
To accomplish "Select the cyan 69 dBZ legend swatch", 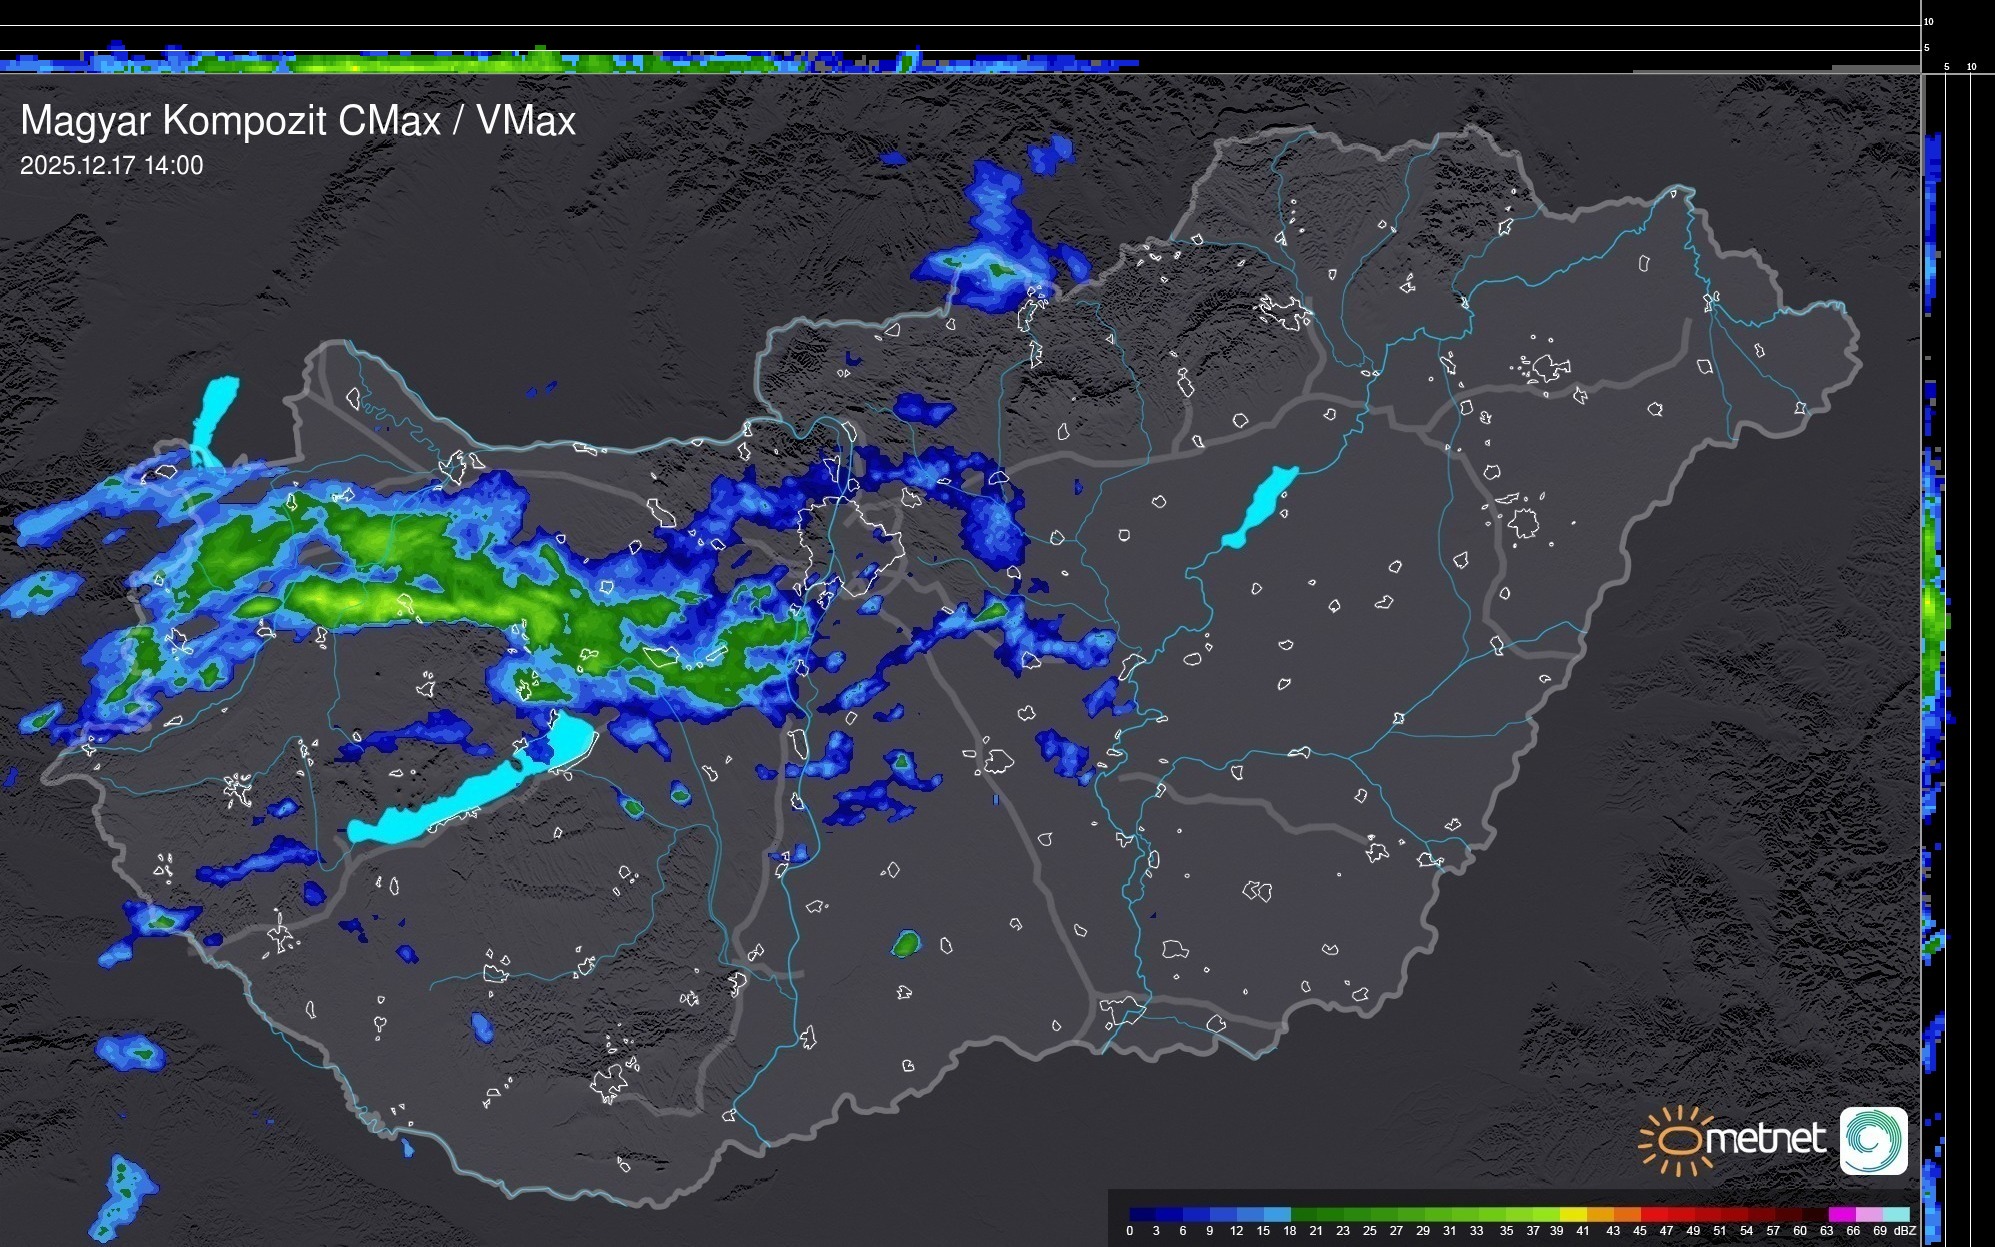I will pyautogui.click(x=1895, y=1214).
